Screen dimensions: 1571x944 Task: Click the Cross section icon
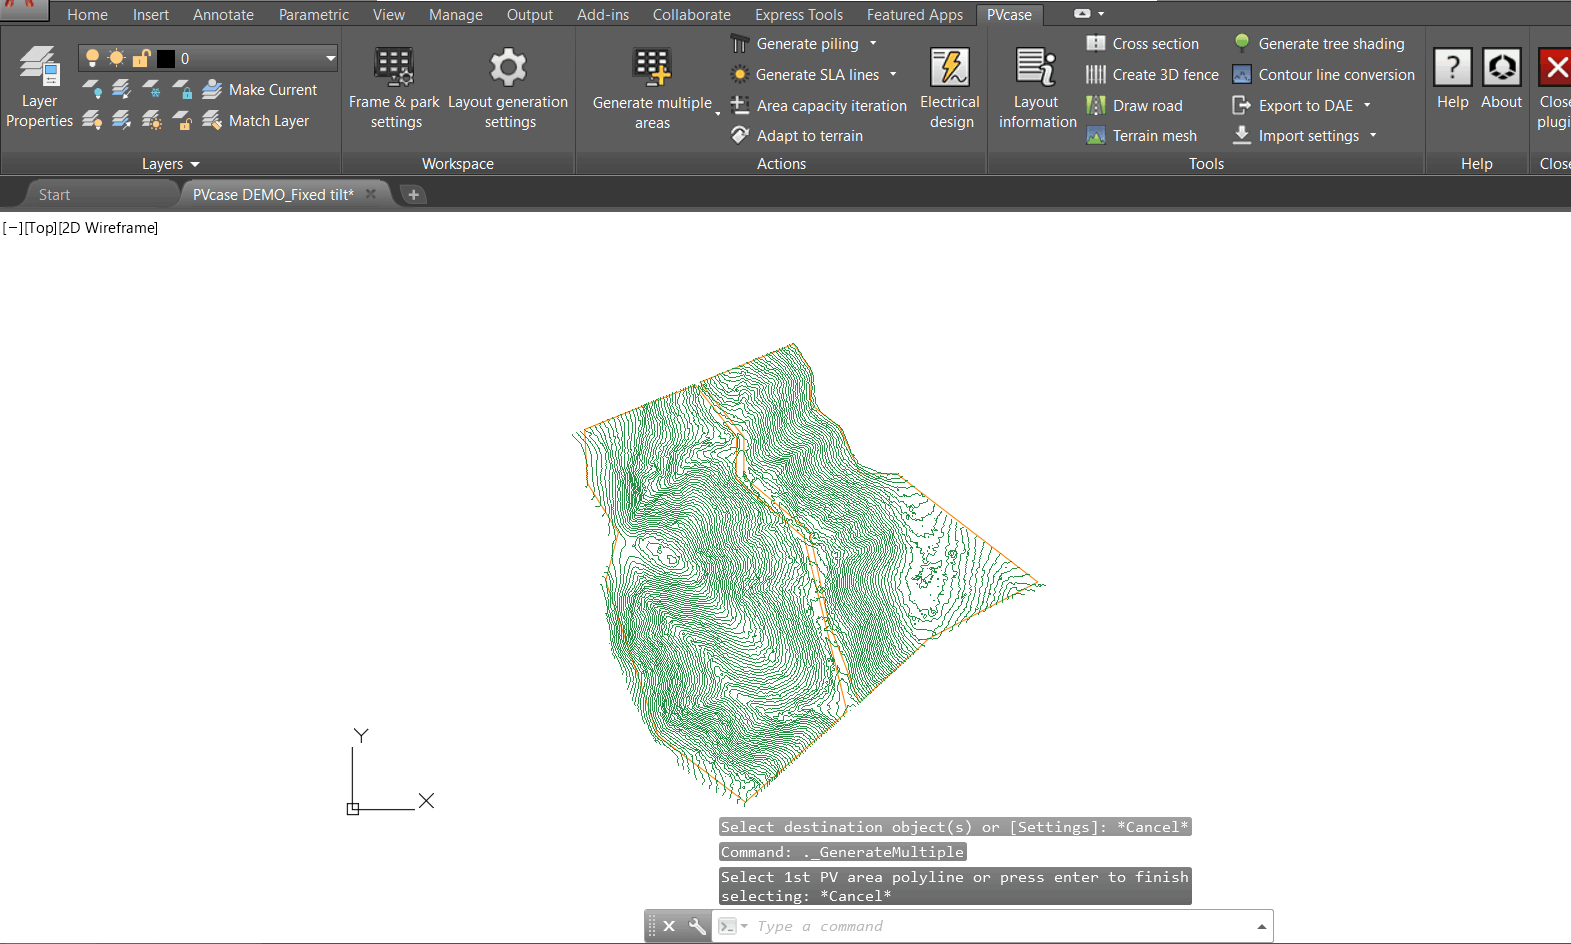pos(1096,44)
